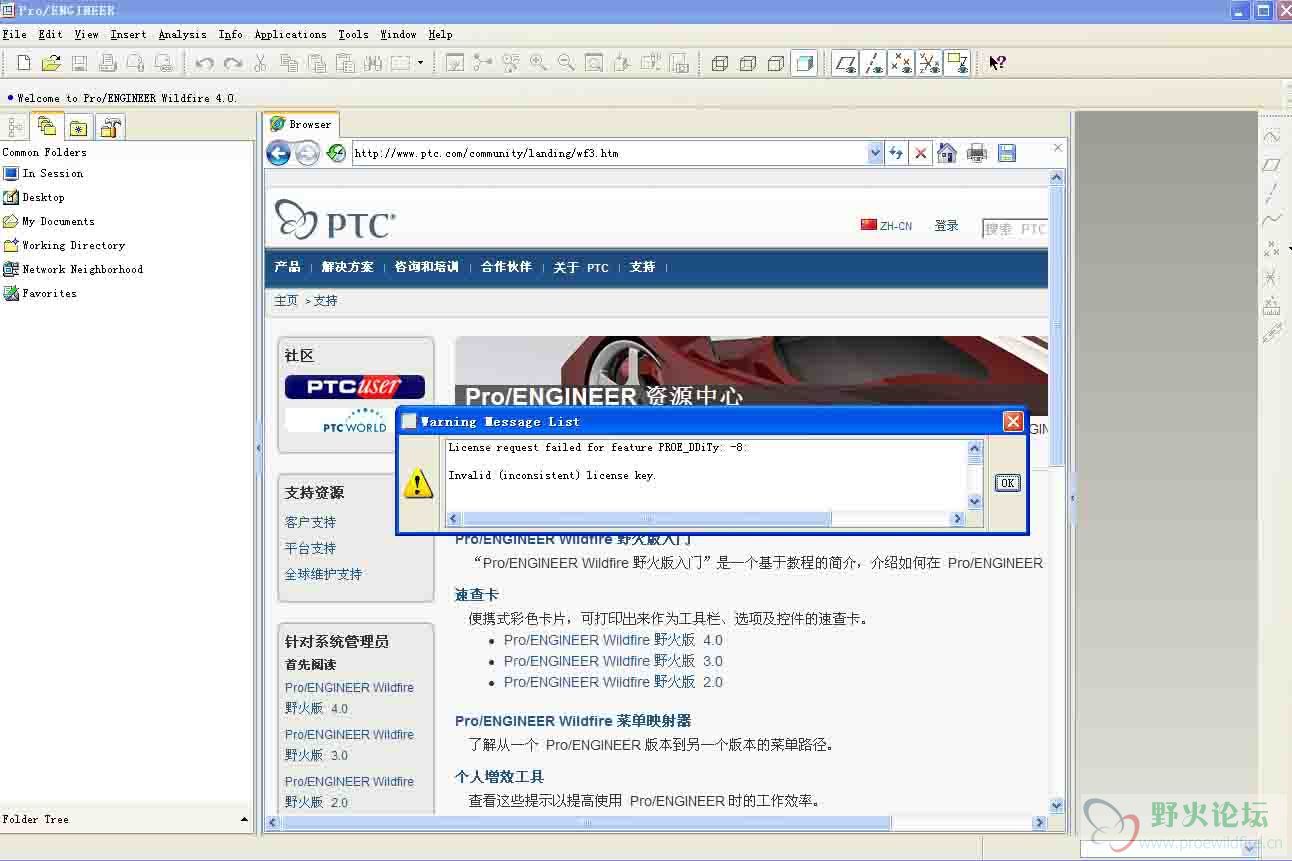Click the PTC search input field

coord(1015,229)
